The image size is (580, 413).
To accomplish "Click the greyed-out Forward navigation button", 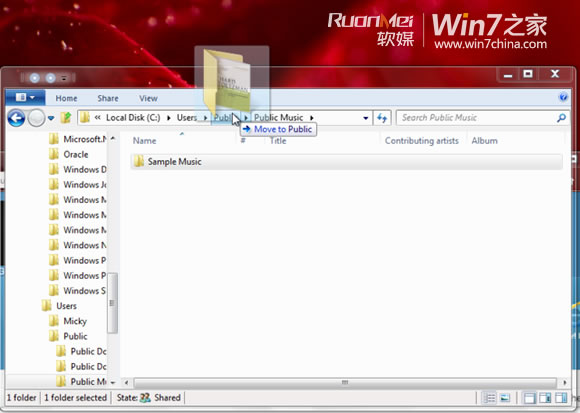I will pyautogui.click(x=36, y=118).
